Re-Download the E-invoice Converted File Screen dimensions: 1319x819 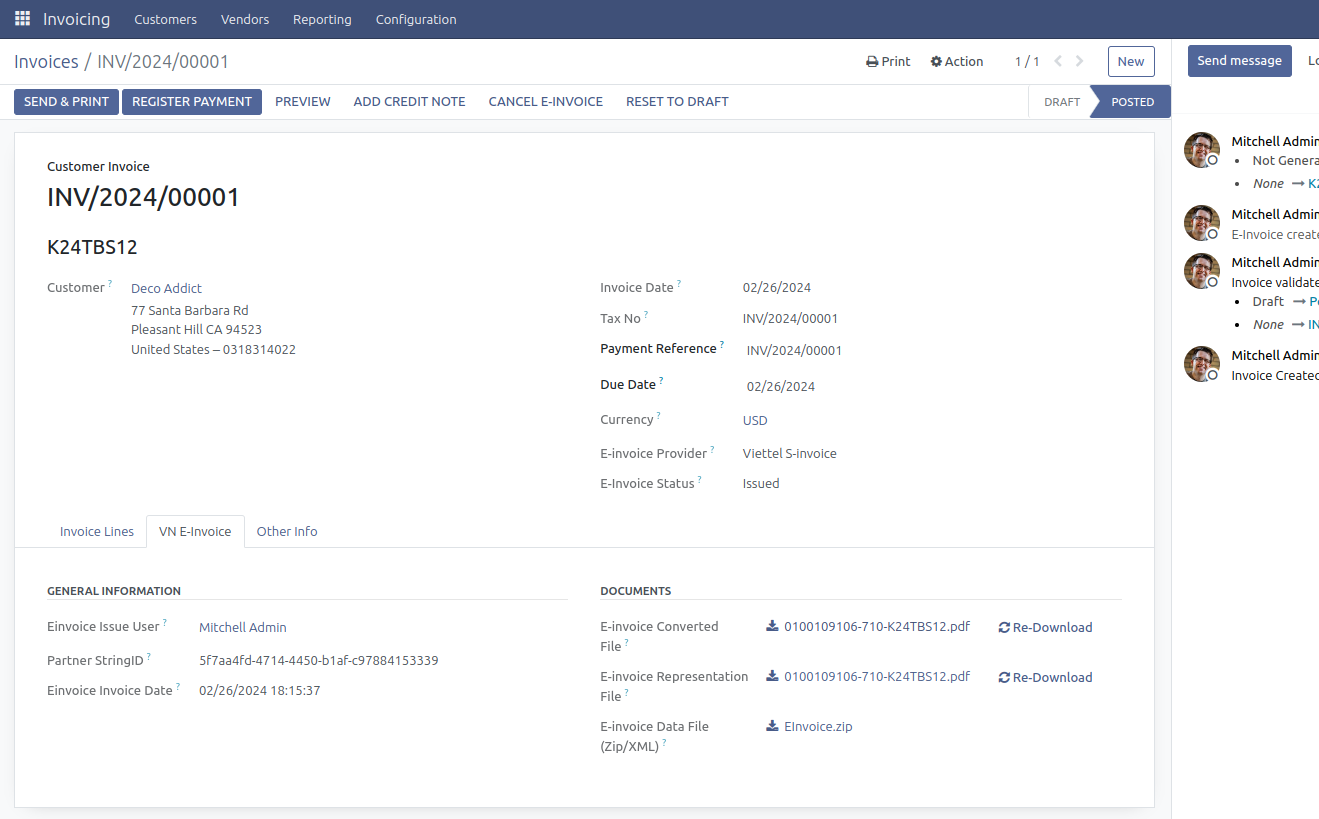click(x=1045, y=628)
